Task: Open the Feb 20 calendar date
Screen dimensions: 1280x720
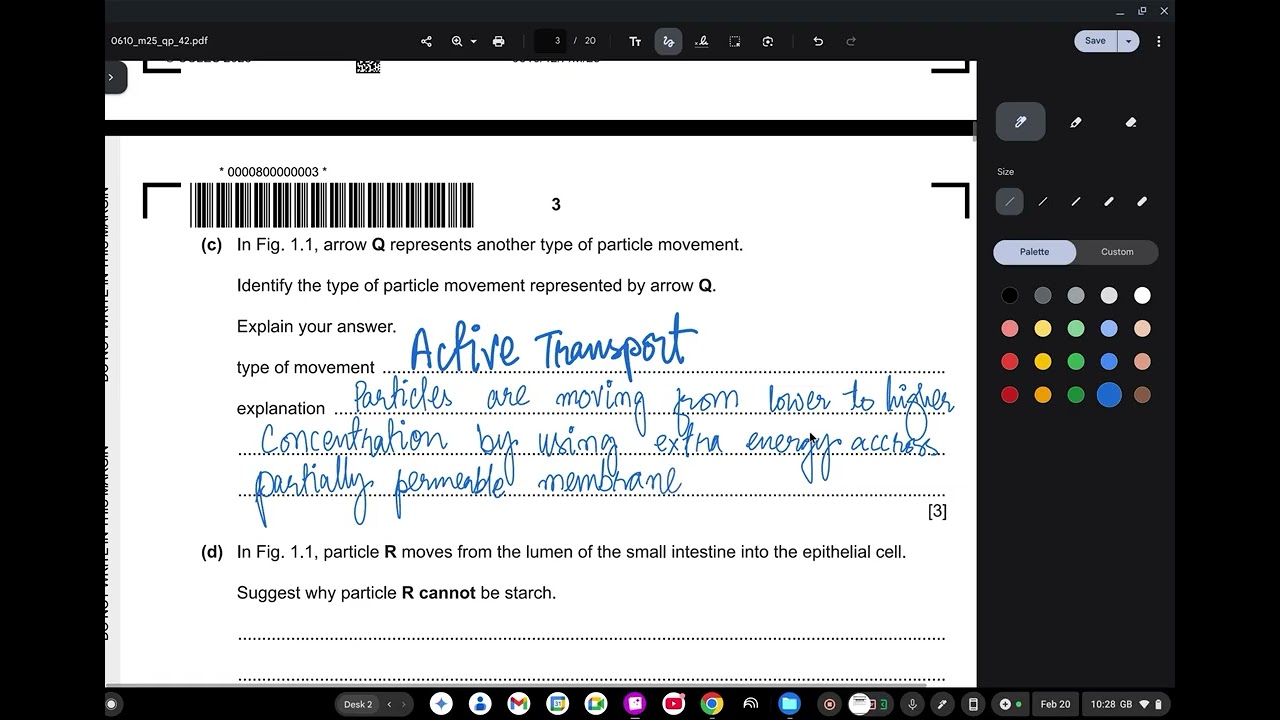Action: [x=1055, y=704]
